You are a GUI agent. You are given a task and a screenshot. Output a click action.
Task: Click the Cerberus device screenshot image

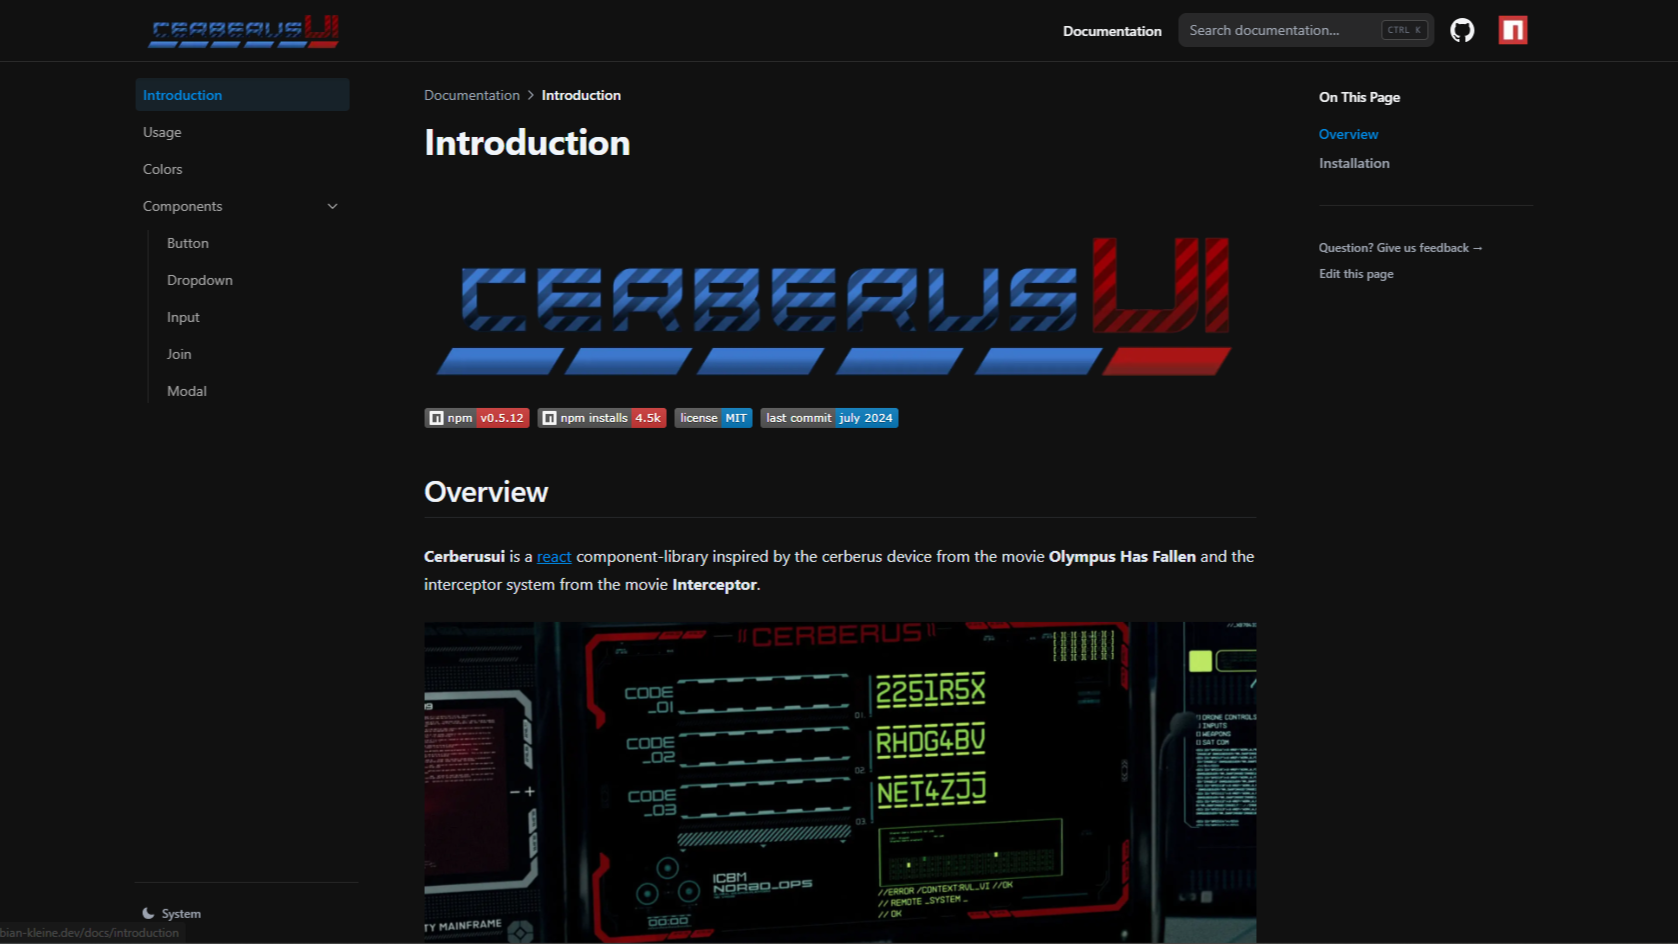click(x=840, y=782)
